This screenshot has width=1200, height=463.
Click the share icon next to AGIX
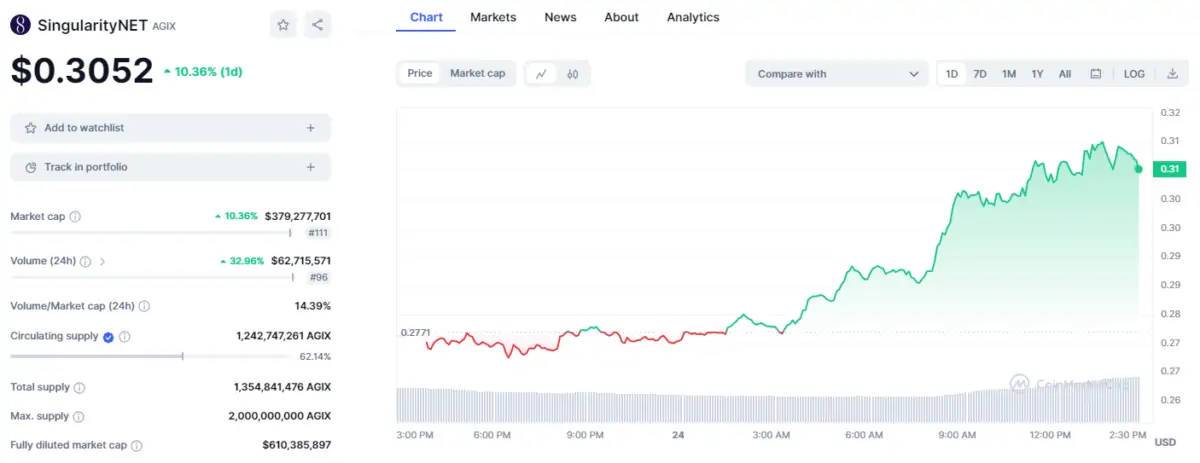point(317,25)
